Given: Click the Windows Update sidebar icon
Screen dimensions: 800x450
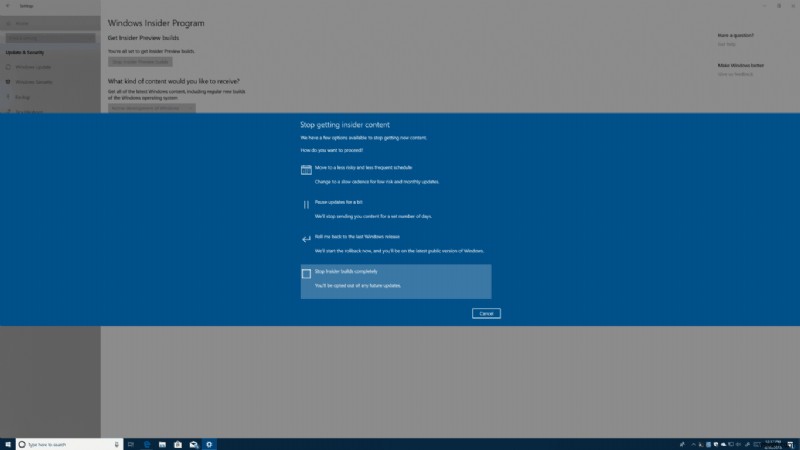Looking at the screenshot, I should (8, 67).
